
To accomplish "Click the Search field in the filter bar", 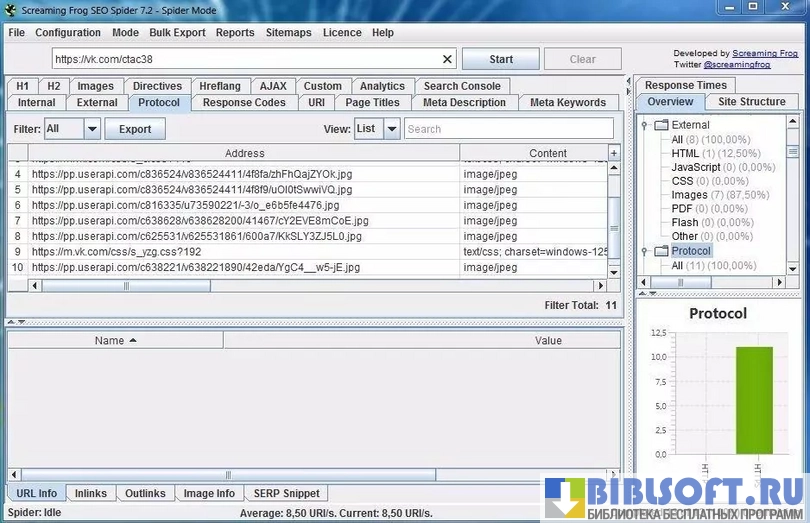I will [508, 129].
